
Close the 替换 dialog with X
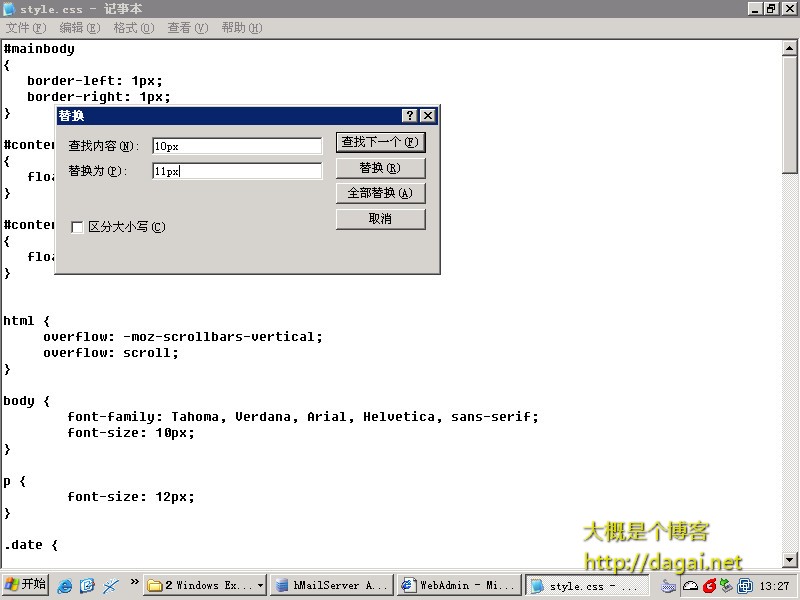[428, 116]
